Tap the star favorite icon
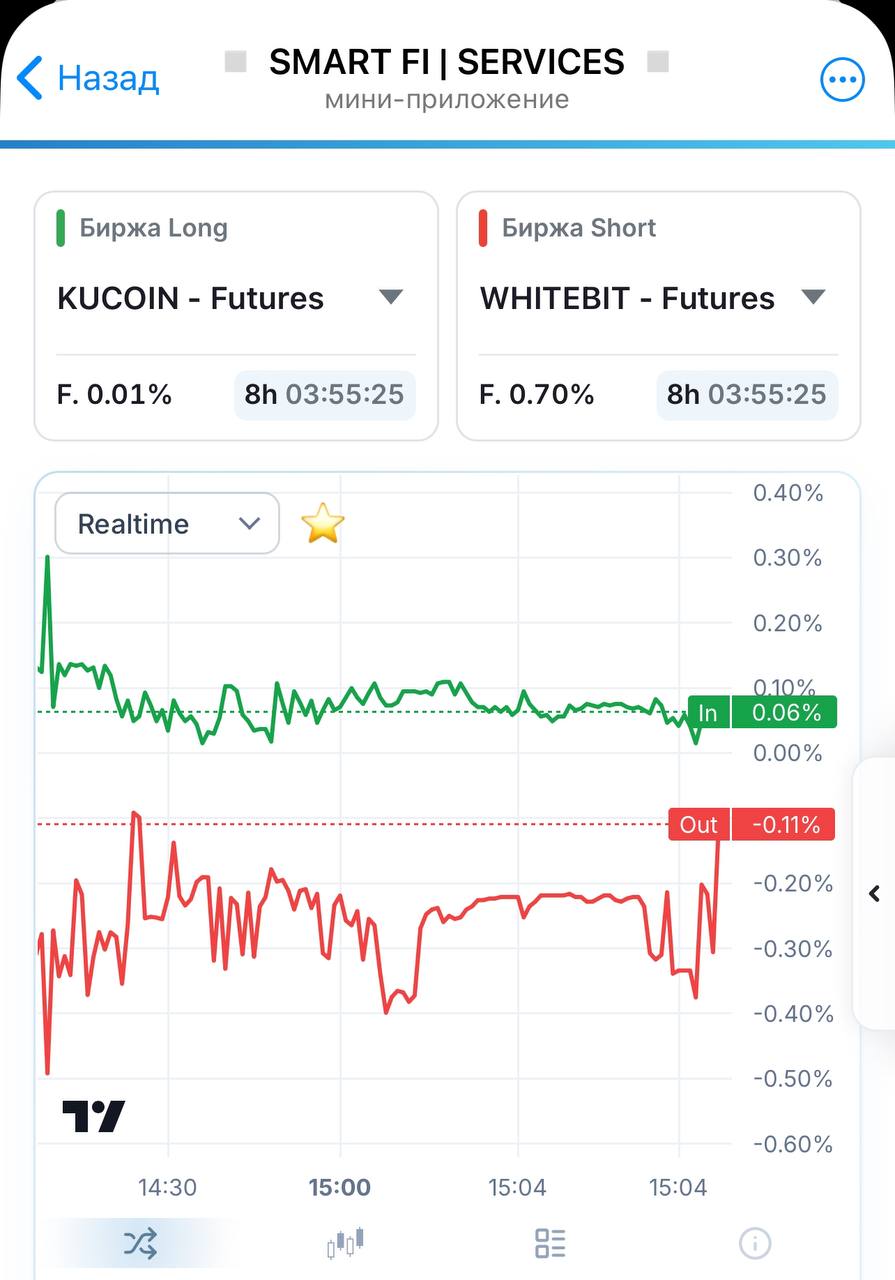This screenshot has height=1280, width=895. click(x=323, y=523)
